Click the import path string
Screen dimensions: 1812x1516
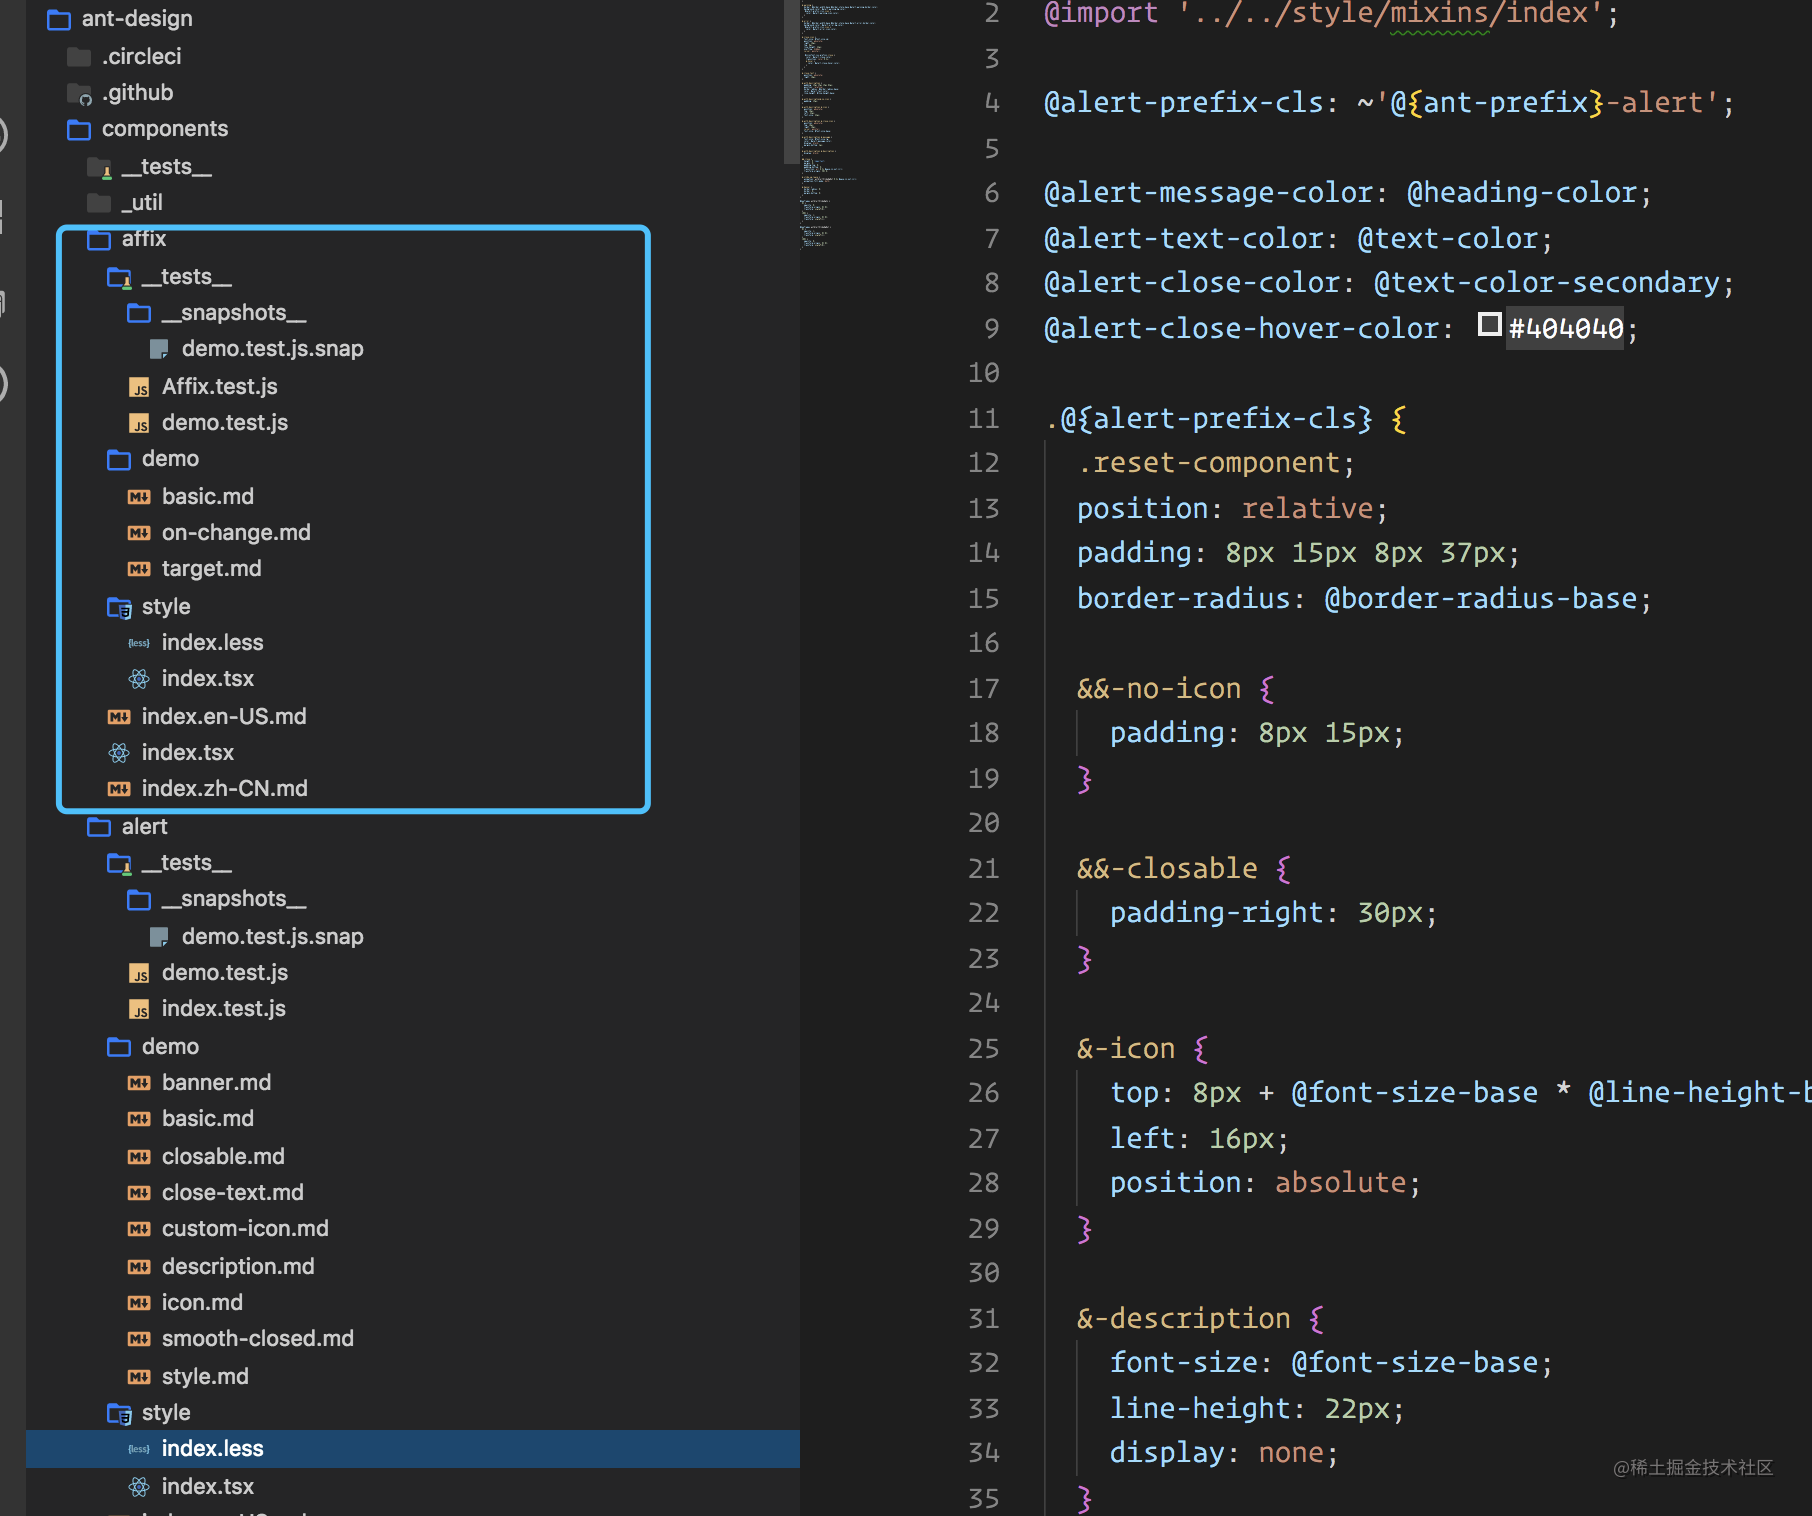tap(1391, 13)
